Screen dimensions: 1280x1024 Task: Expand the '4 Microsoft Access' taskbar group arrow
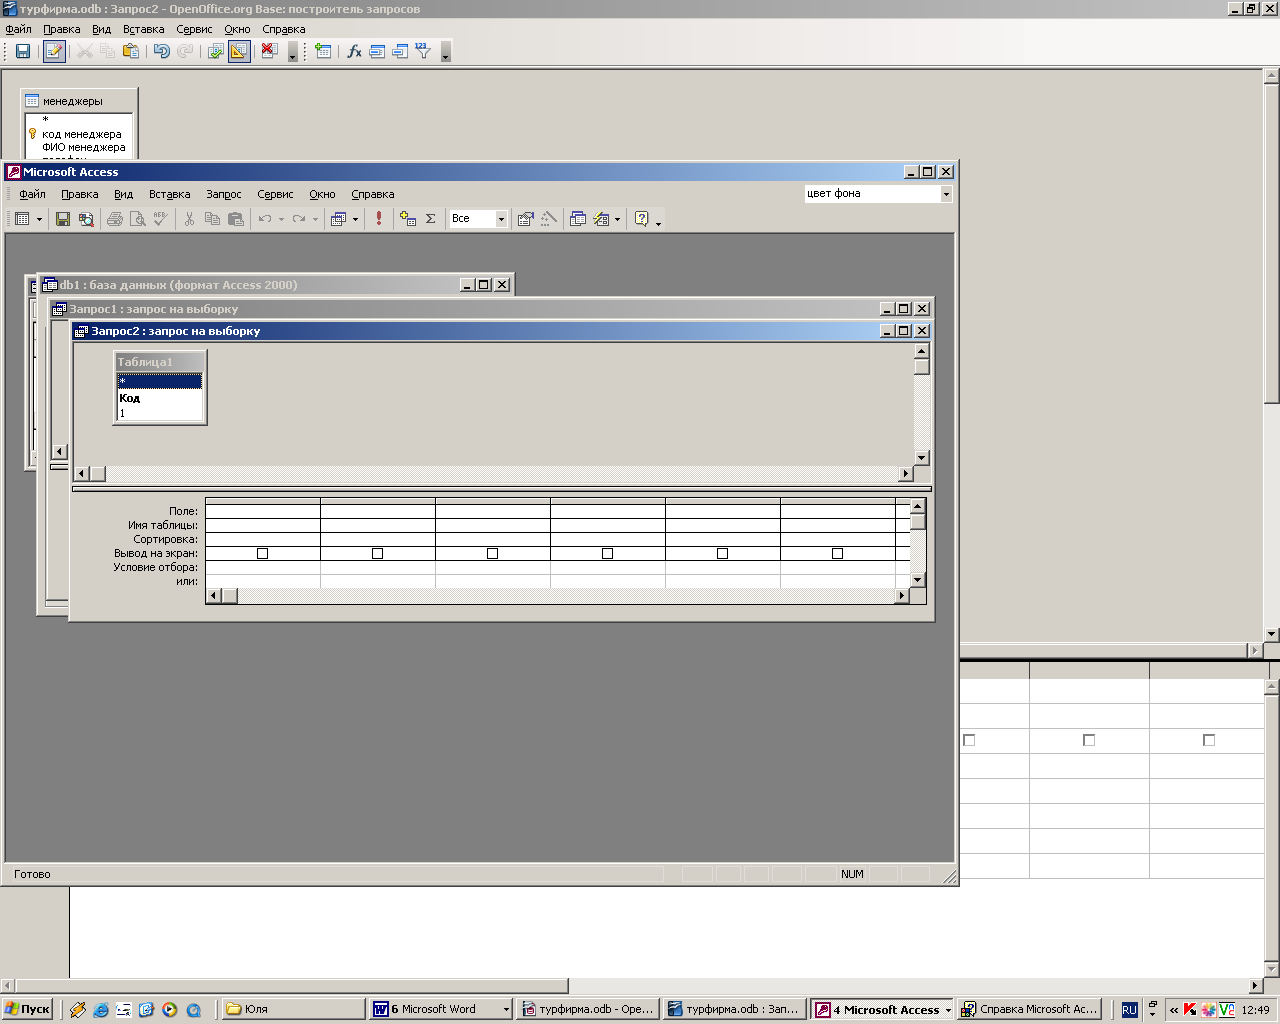click(948, 1010)
